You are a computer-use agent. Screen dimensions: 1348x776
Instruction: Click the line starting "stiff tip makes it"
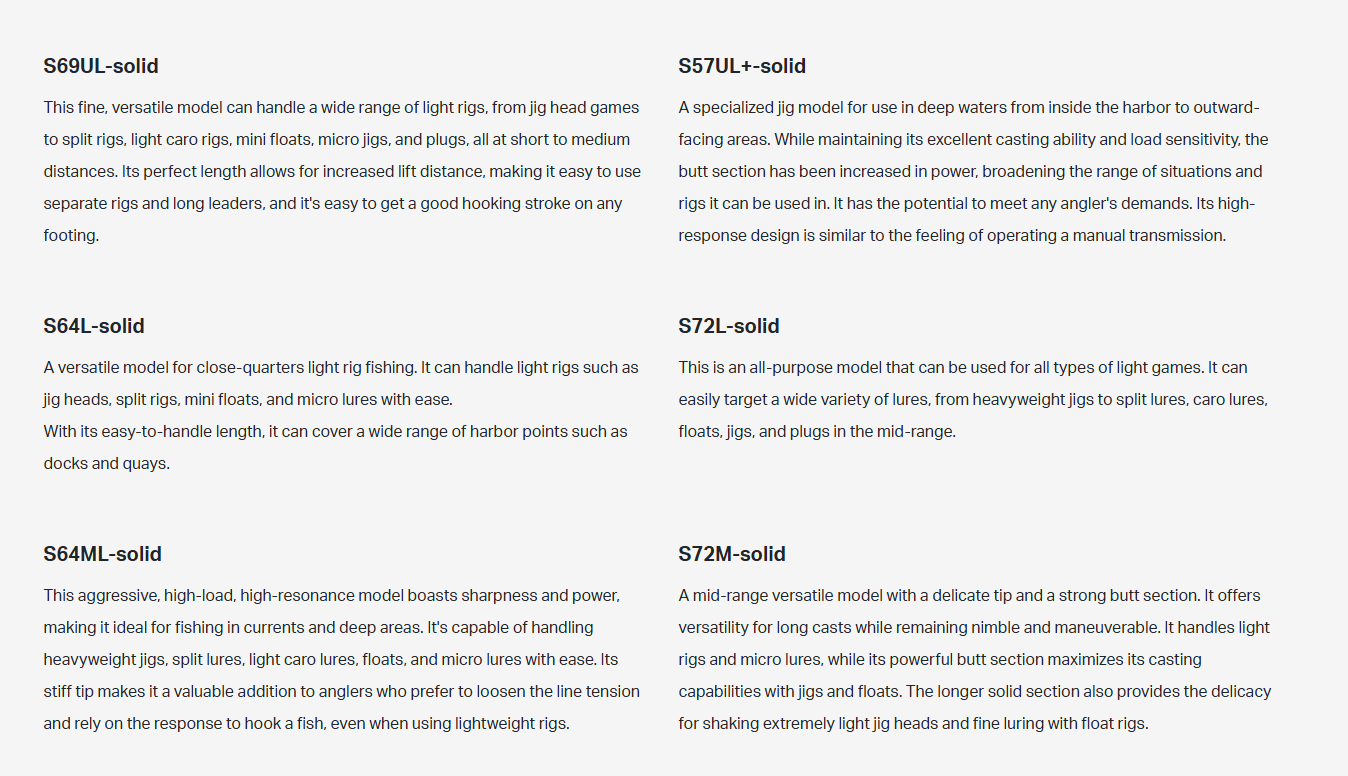341,692
